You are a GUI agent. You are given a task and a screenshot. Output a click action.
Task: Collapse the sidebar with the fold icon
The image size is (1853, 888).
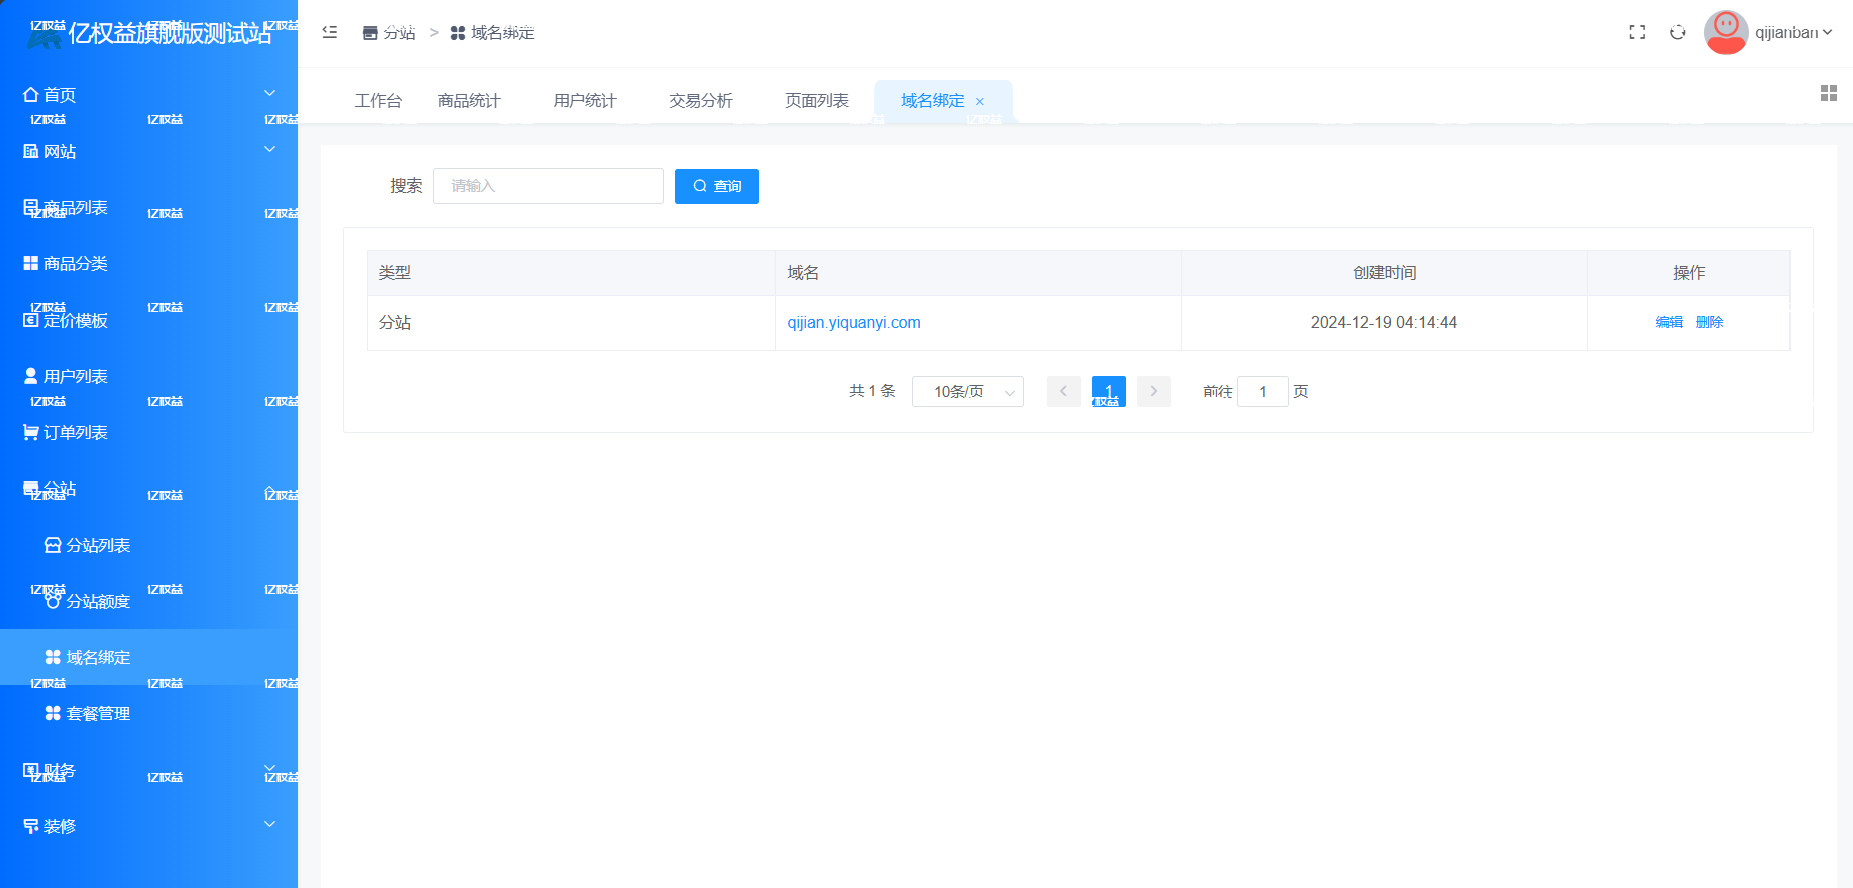pyautogui.click(x=330, y=32)
